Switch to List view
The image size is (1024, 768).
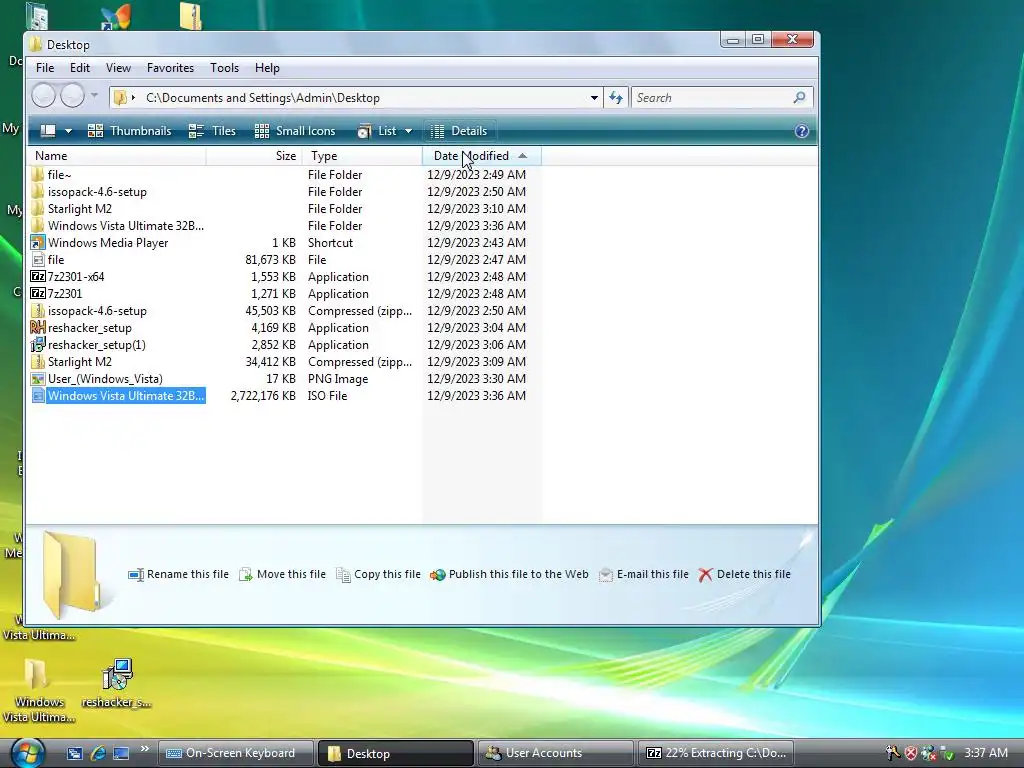pos(377,131)
